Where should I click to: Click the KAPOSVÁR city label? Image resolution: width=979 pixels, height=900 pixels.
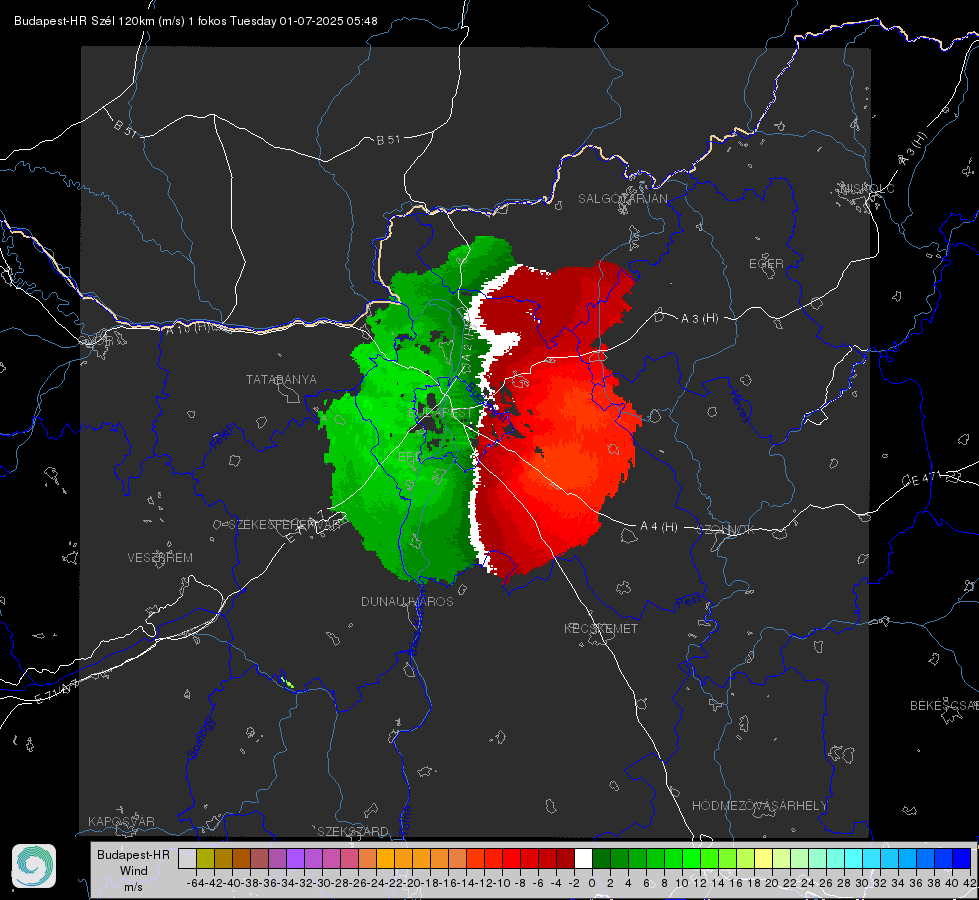click(121, 821)
